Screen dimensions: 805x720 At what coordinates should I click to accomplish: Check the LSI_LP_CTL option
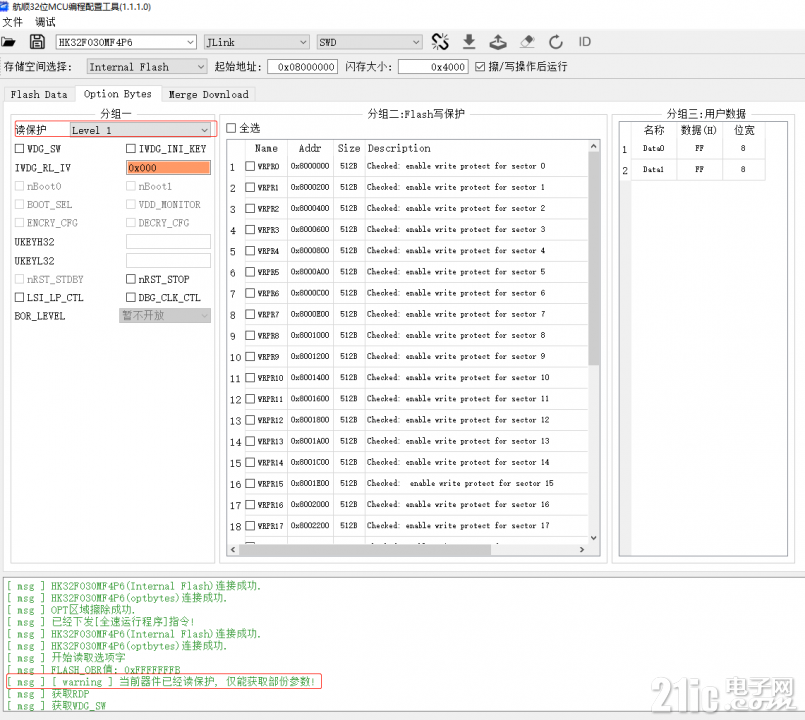click(20, 297)
